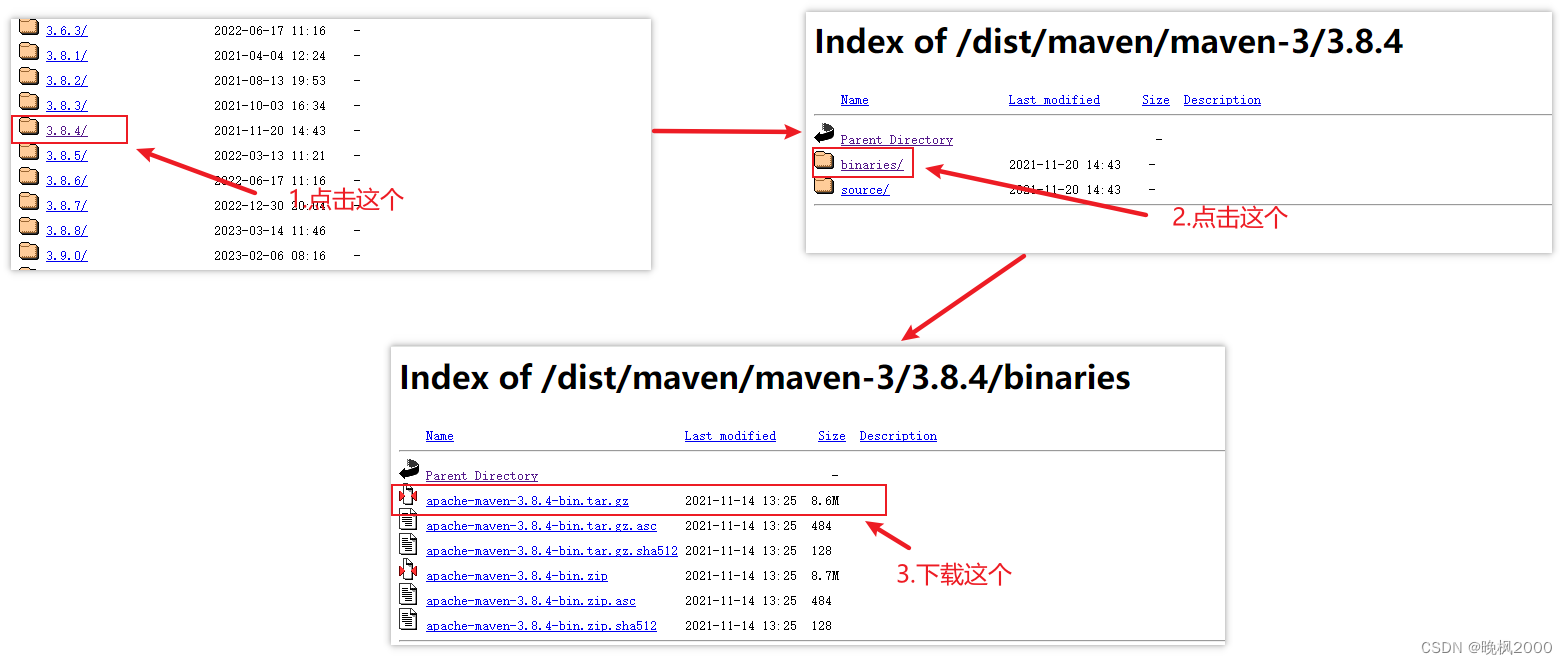Viewport: 1567px width, 664px height.
Task: Open the 3.8.3/ directory link
Action: click(x=67, y=106)
